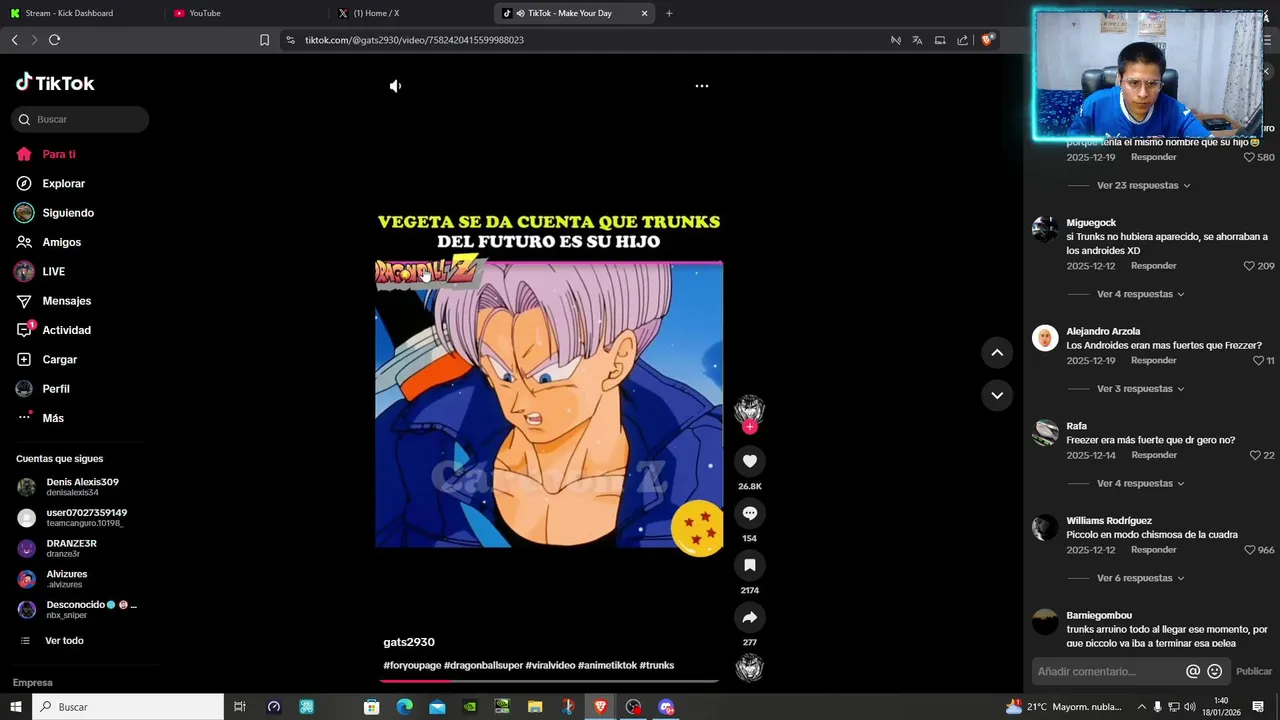Viewport: 1280px width, 720px height.
Task: Expand Ver 4 respuestas under Miguegock
Action: pyautogui.click(x=1141, y=294)
